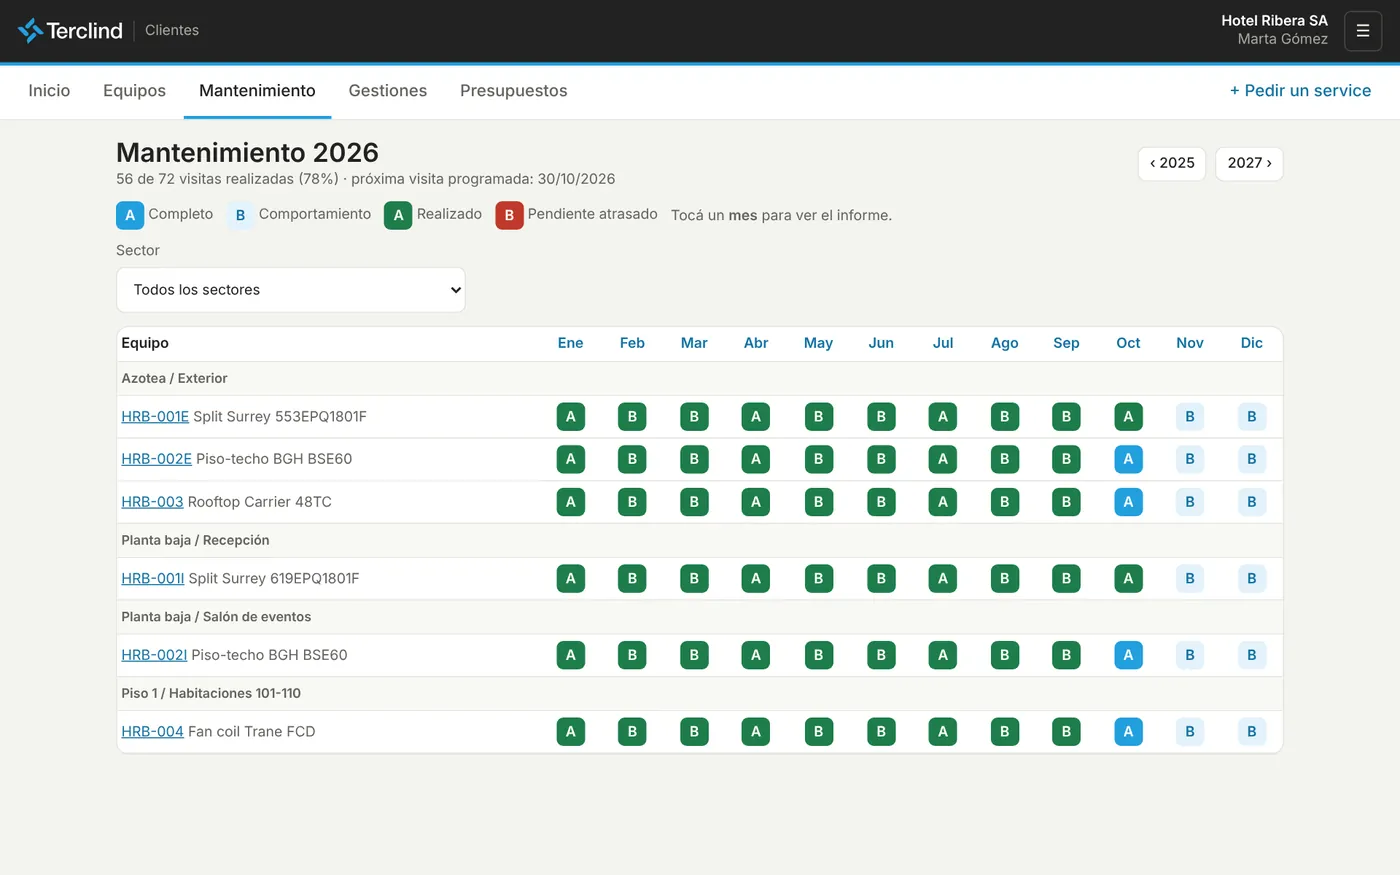Screen dimensions: 1400x875
Task: Open June badge for HRB-002E Piso-techo
Action: click(x=881, y=459)
